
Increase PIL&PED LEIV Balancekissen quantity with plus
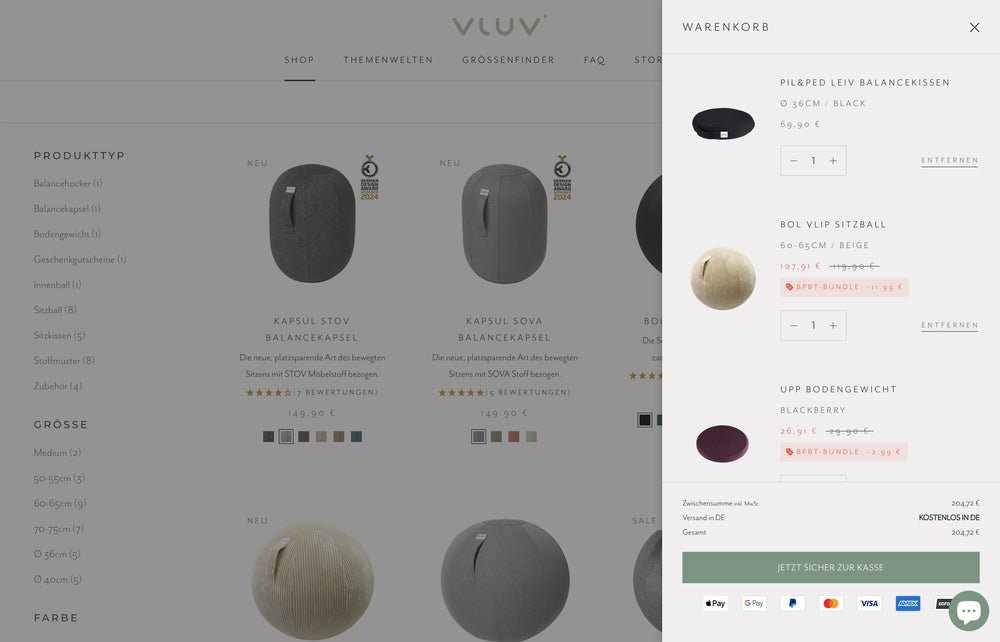coord(833,161)
